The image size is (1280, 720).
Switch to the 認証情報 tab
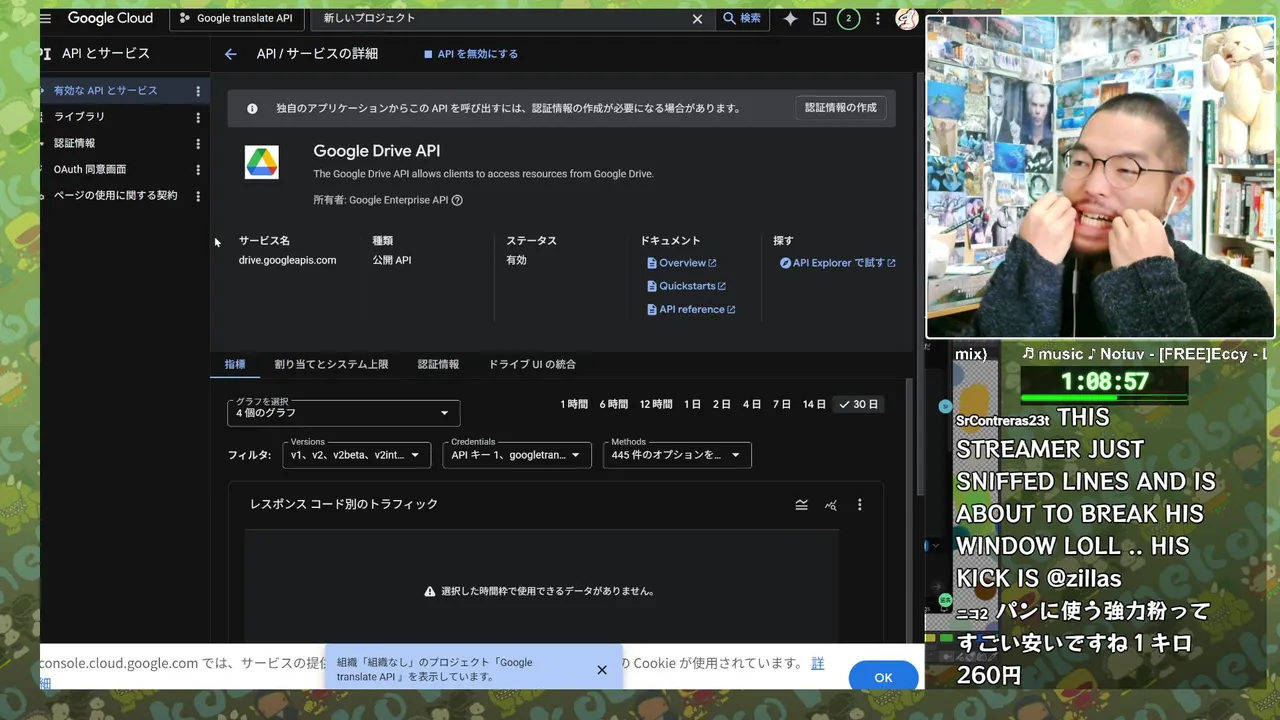click(438, 364)
